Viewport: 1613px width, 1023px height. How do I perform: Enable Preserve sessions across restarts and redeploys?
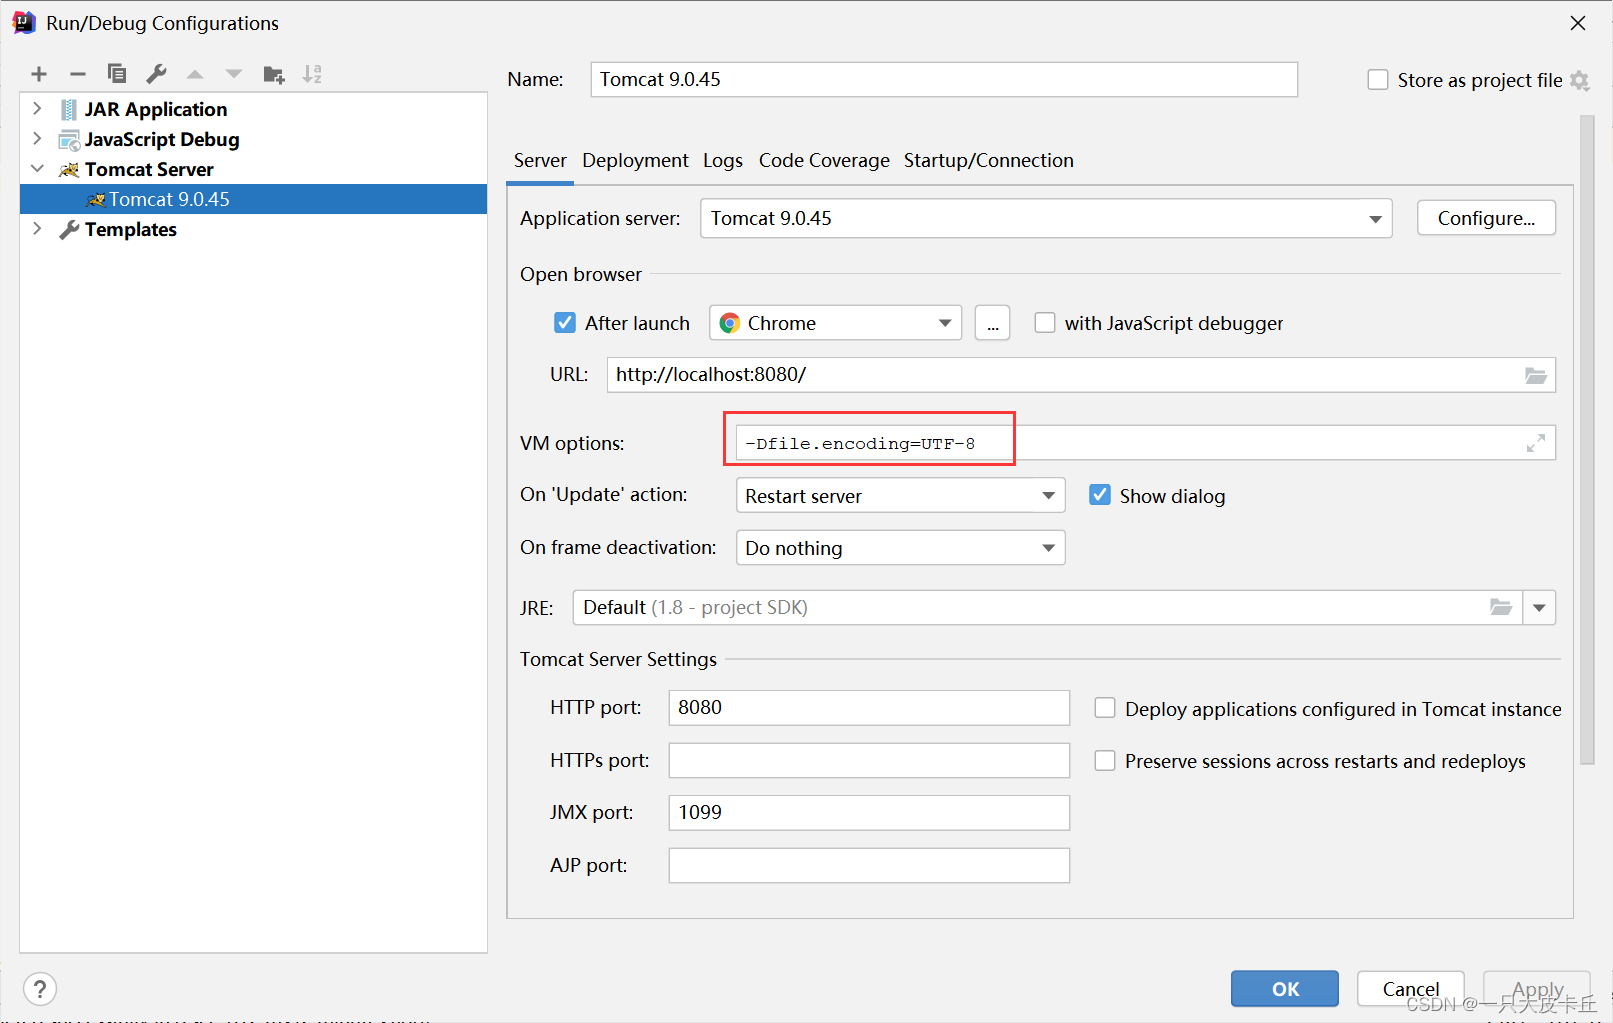coord(1105,761)
